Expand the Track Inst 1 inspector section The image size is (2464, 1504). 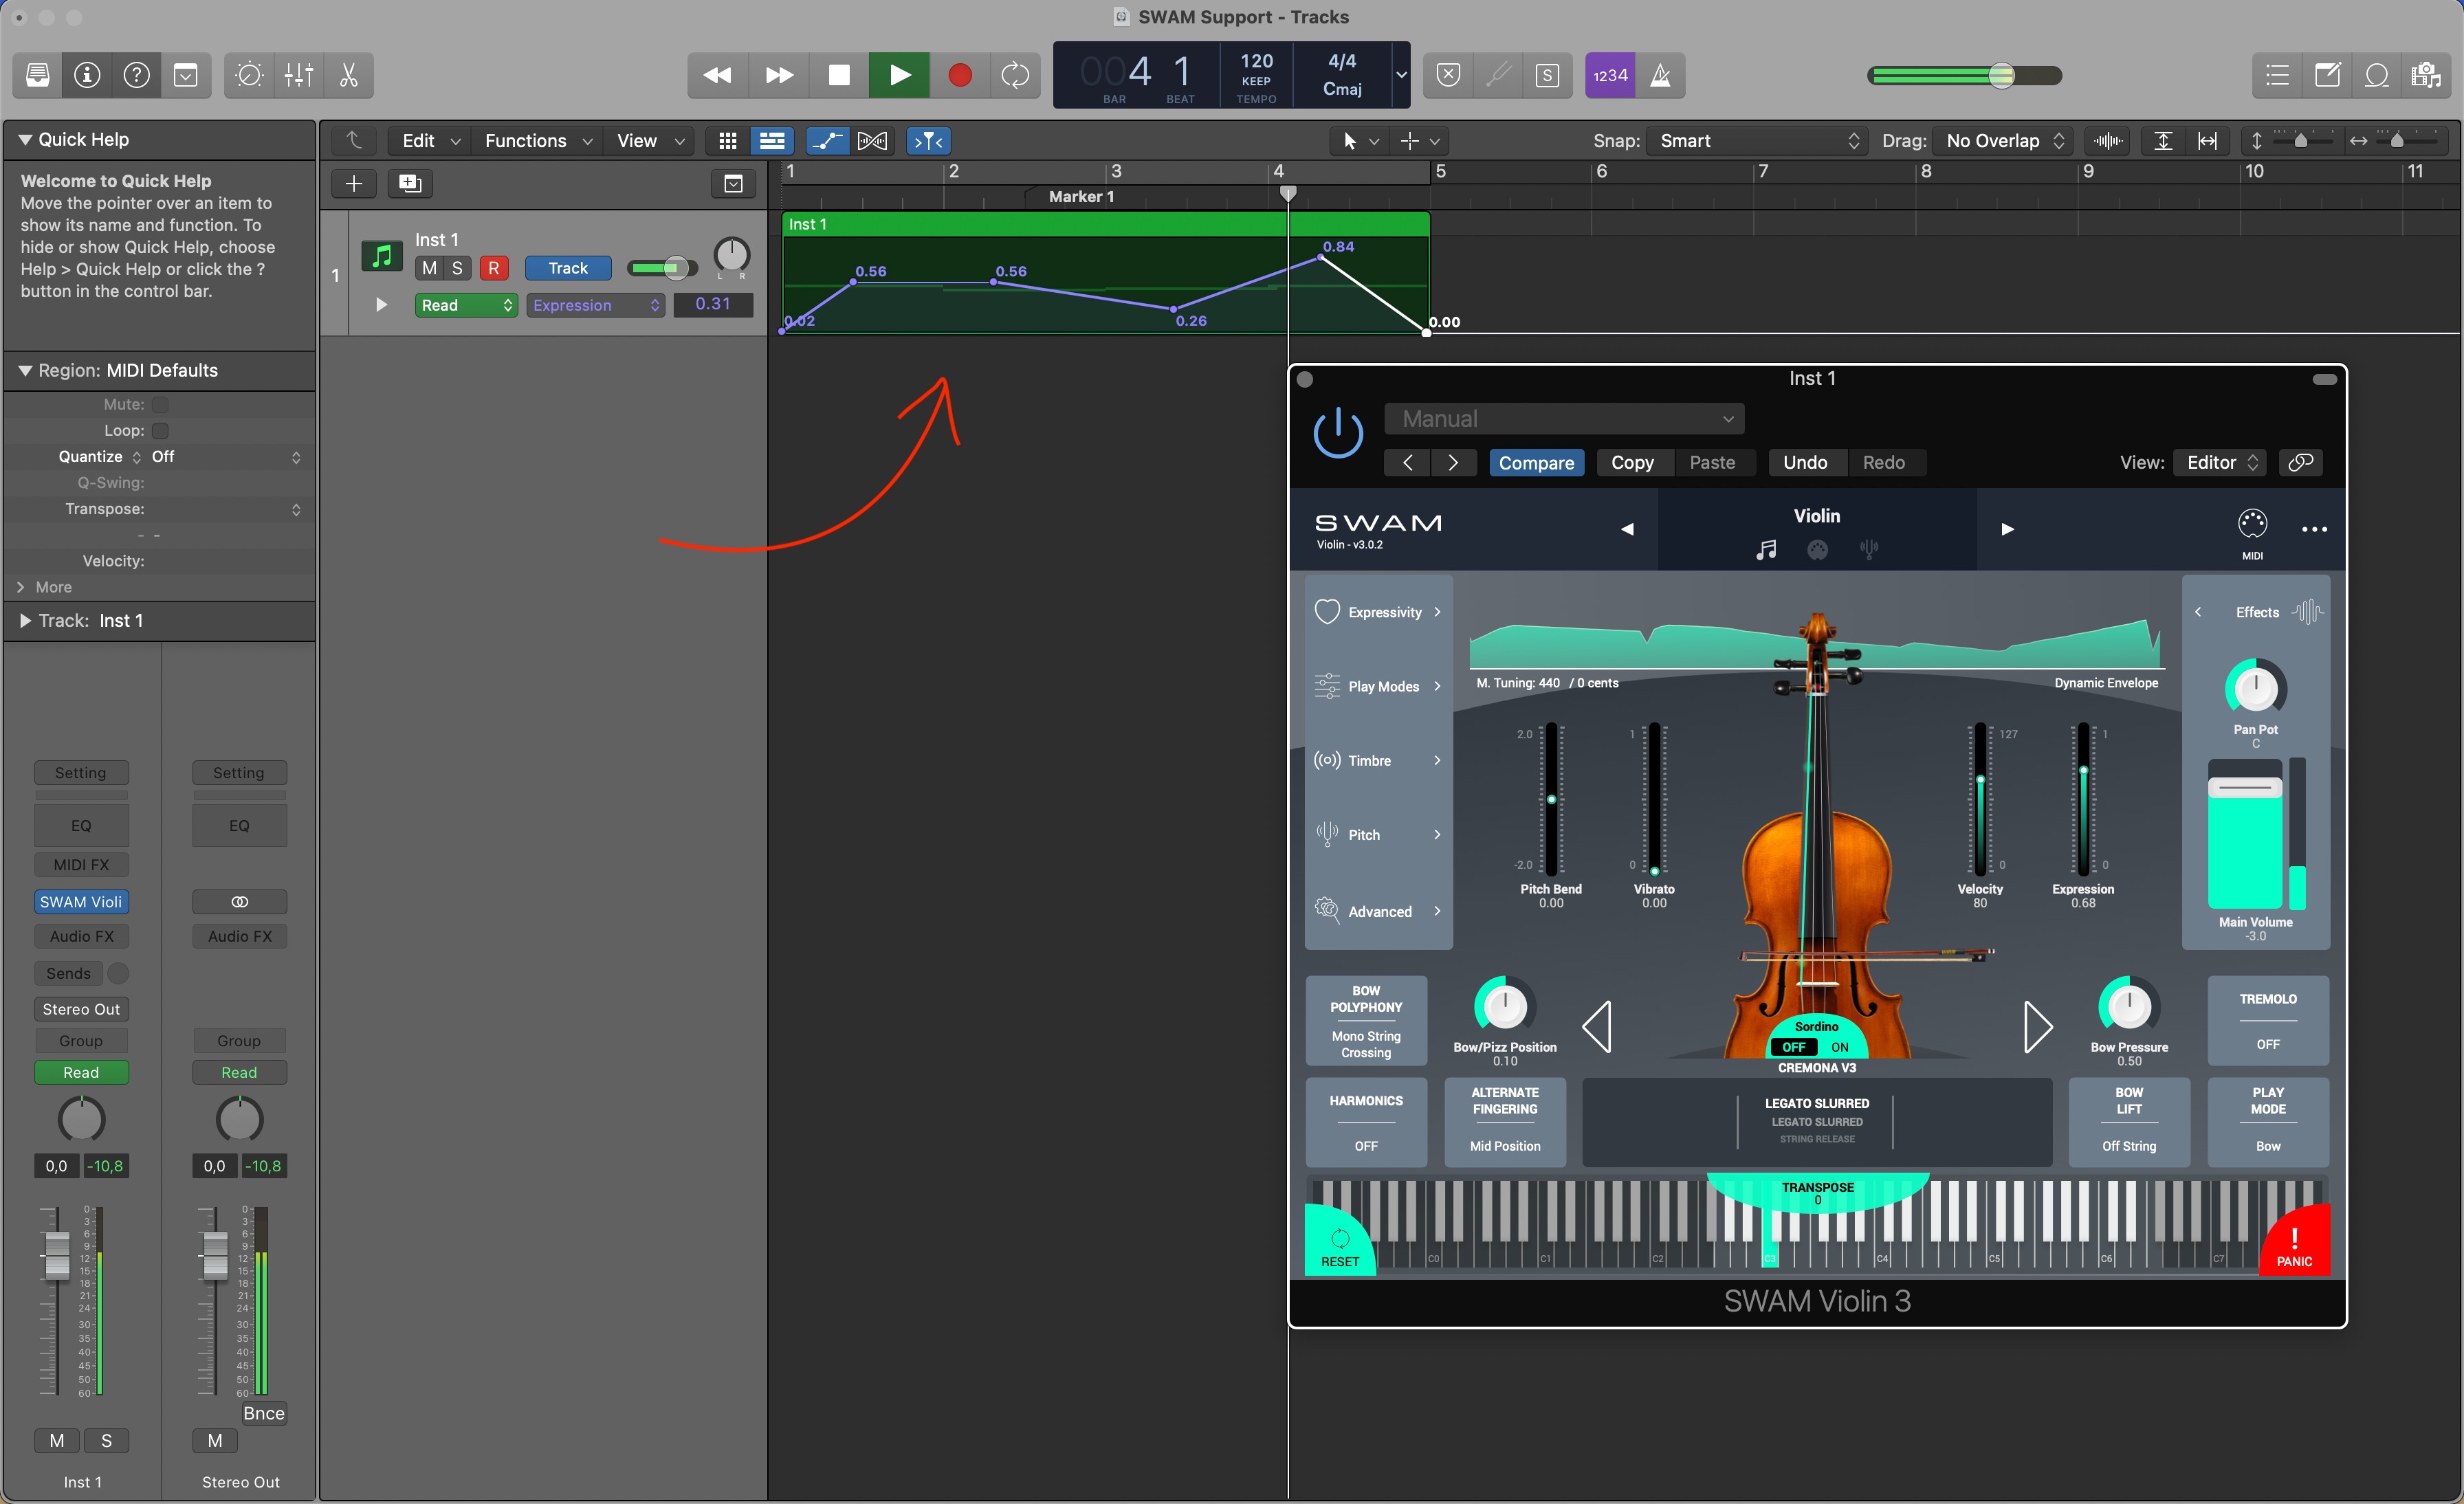coord(26,621)
